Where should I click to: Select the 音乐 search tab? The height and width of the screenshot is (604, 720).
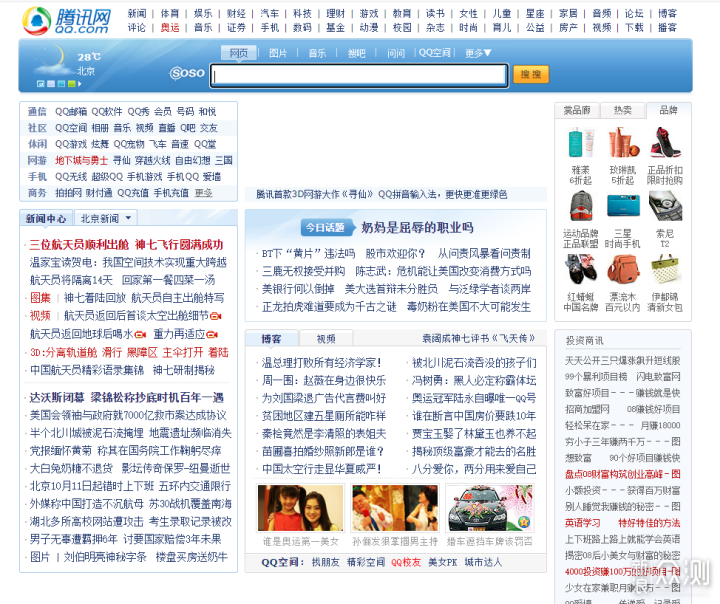point(317,53)
